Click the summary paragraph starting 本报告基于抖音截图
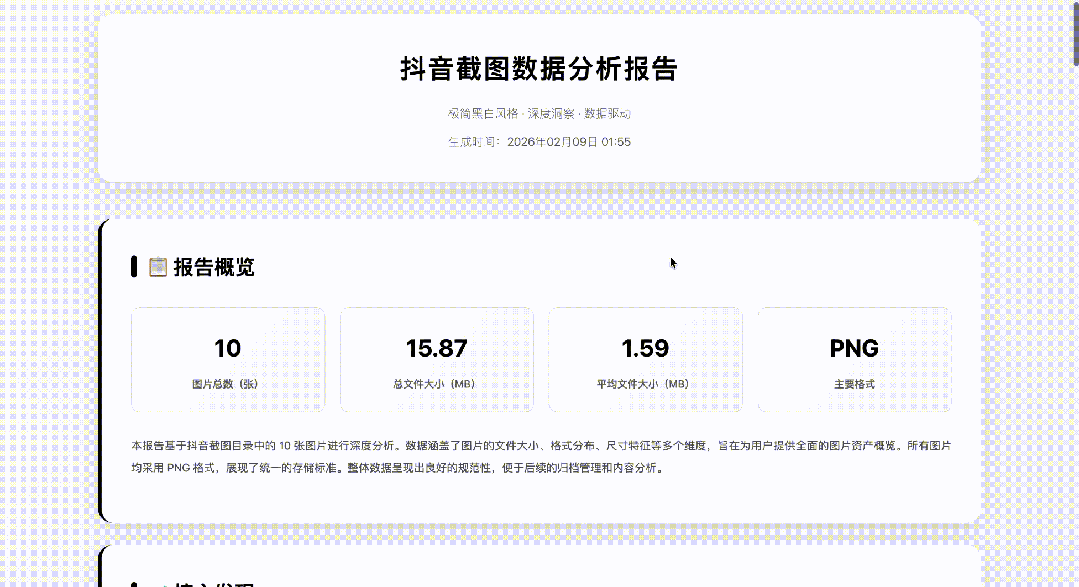1079x587 pixels. (542, 457)
